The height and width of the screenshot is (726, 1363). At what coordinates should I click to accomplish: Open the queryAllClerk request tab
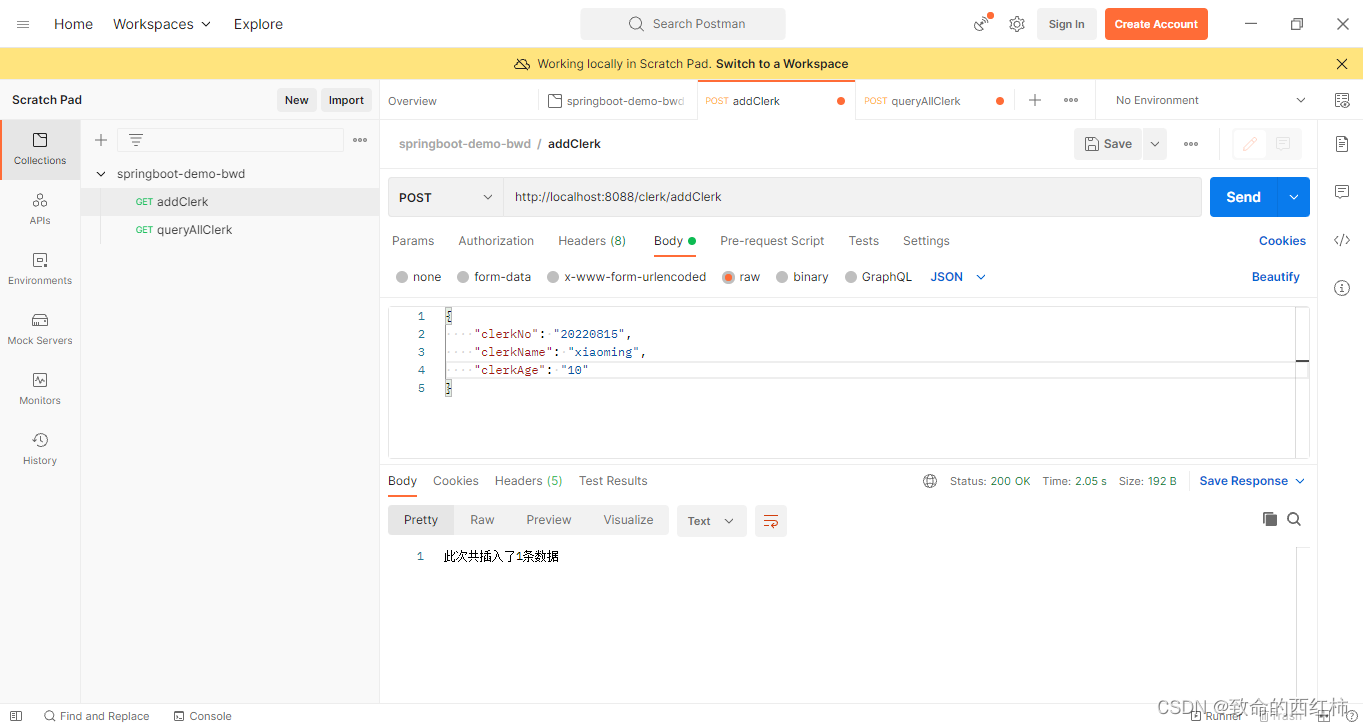[x=934, y=101]
